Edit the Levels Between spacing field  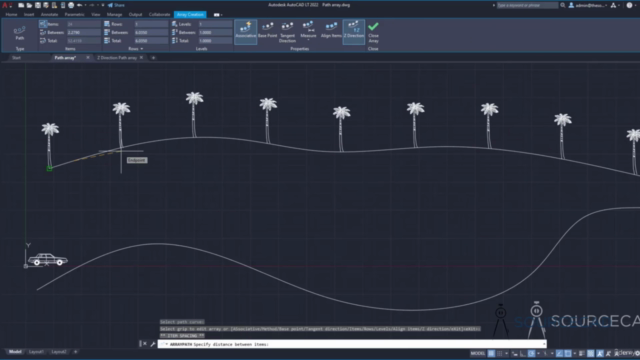215,32
